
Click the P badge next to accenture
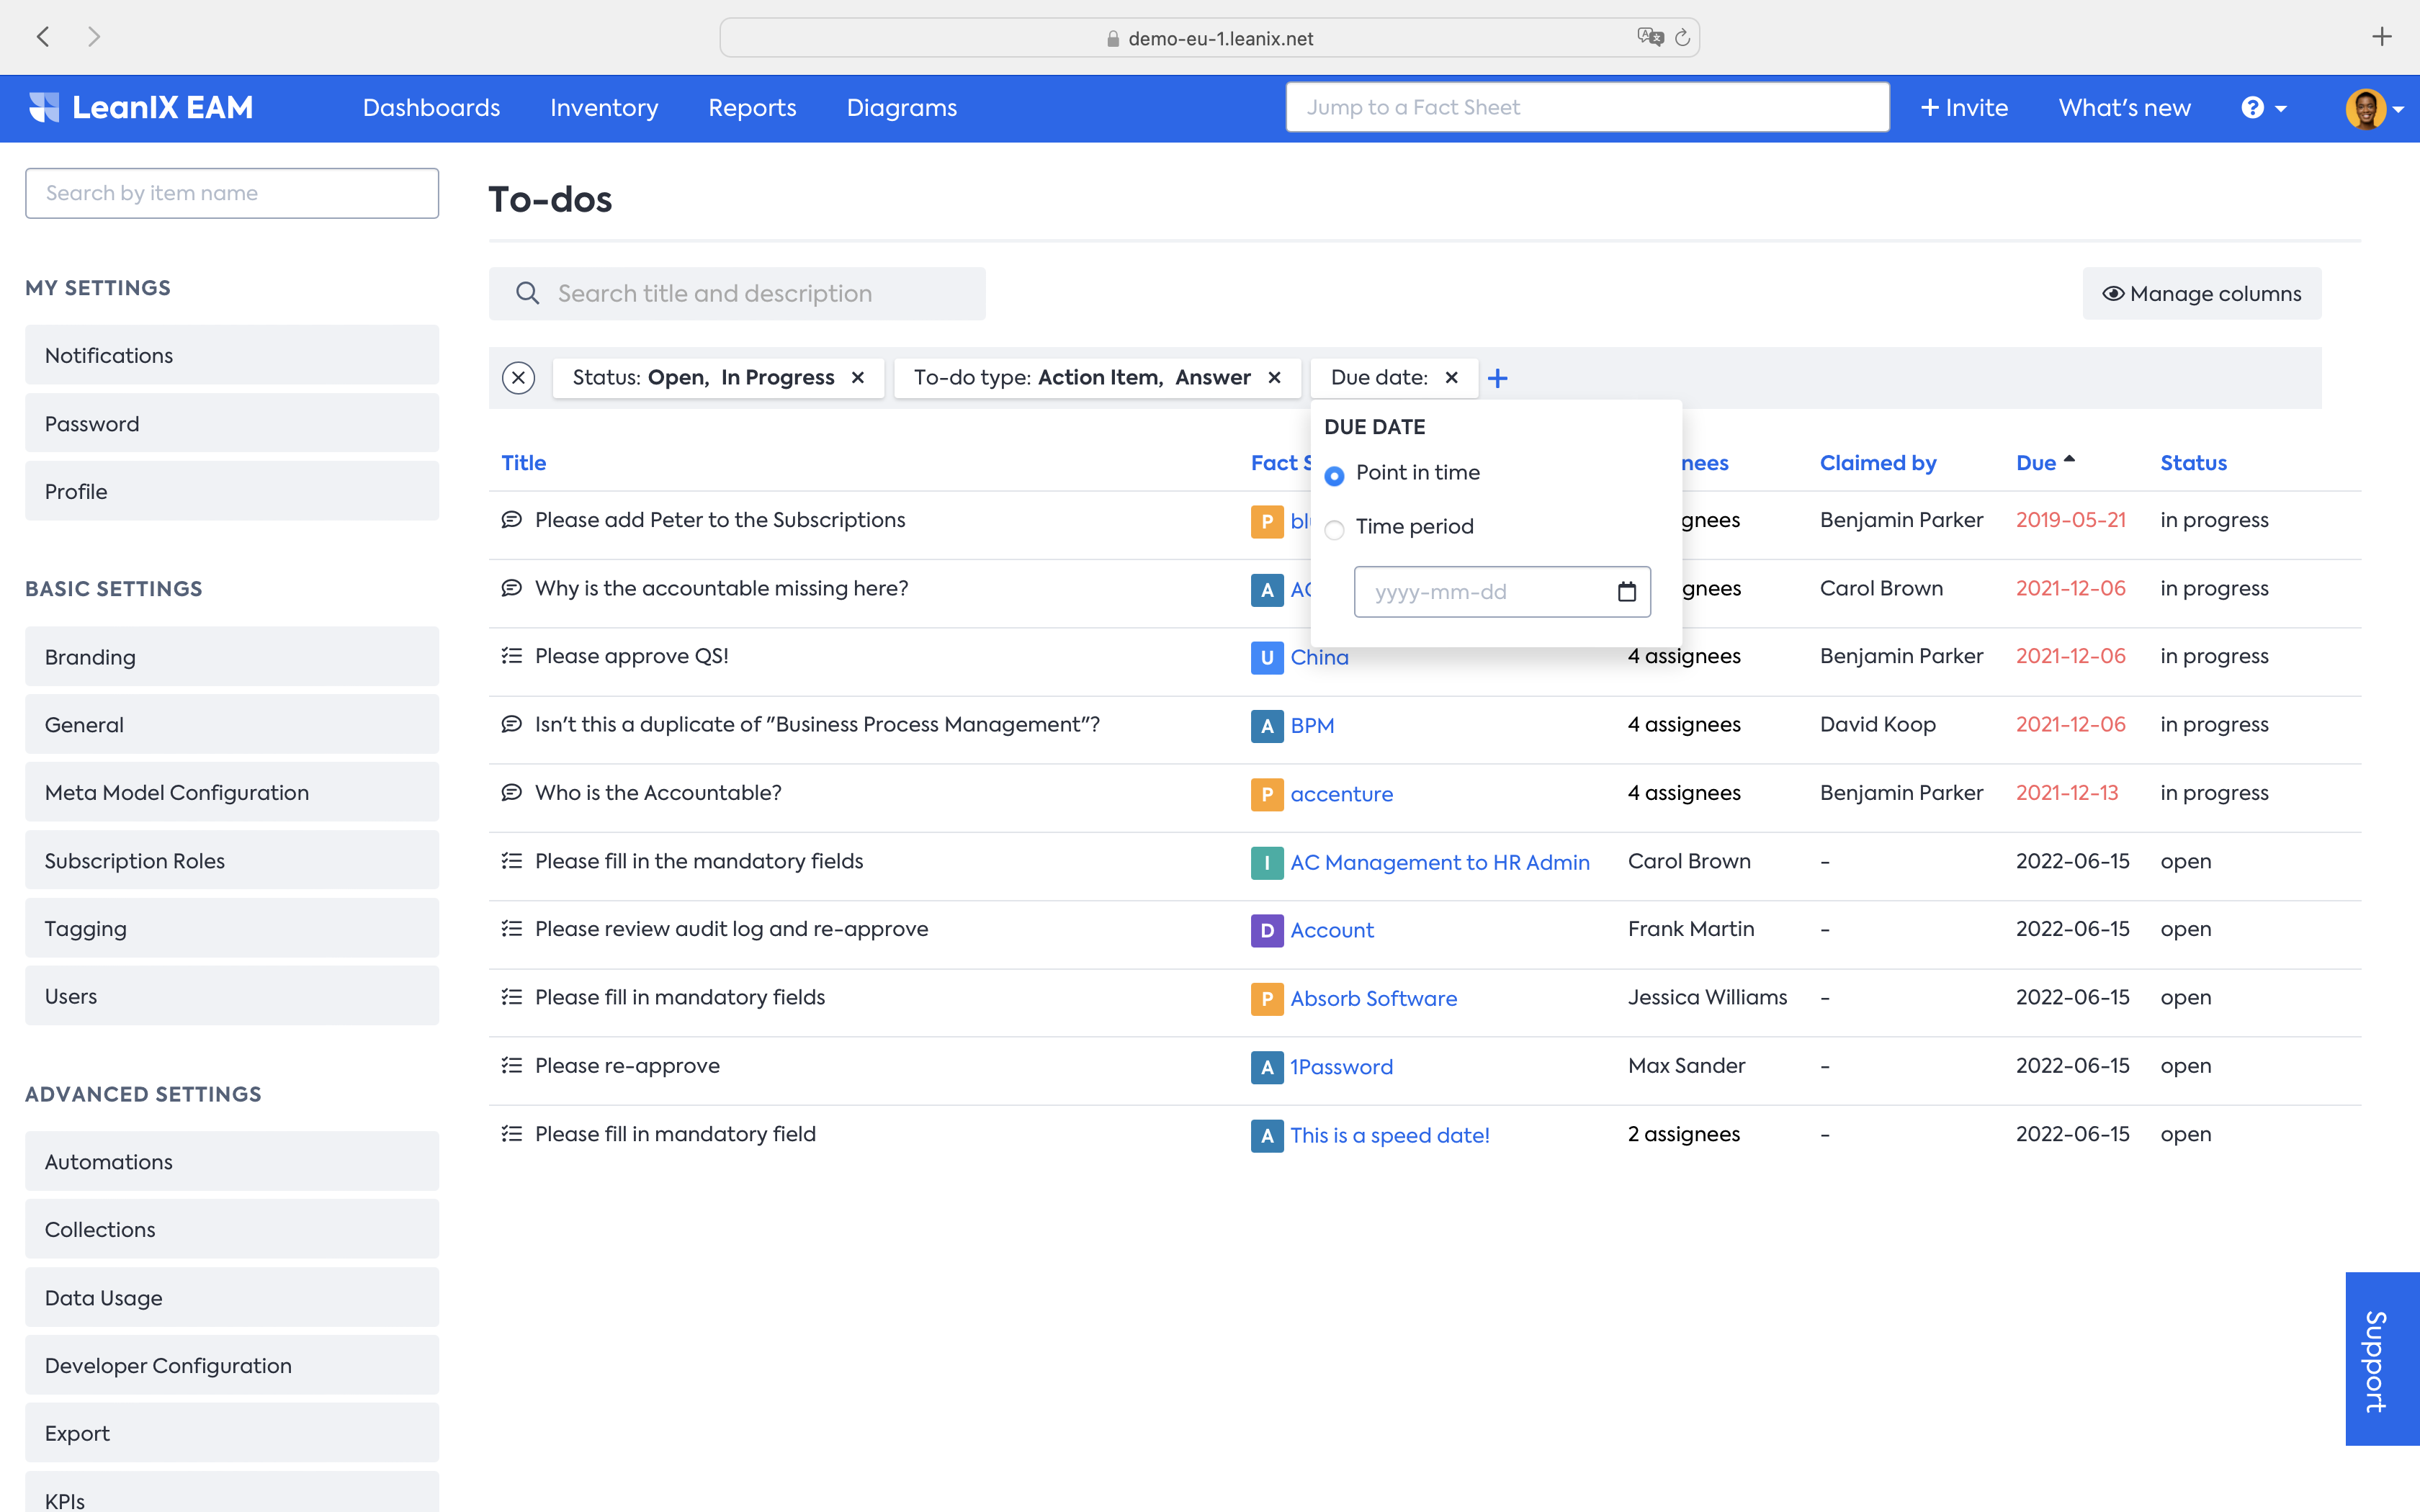(x=1267, y=794)
